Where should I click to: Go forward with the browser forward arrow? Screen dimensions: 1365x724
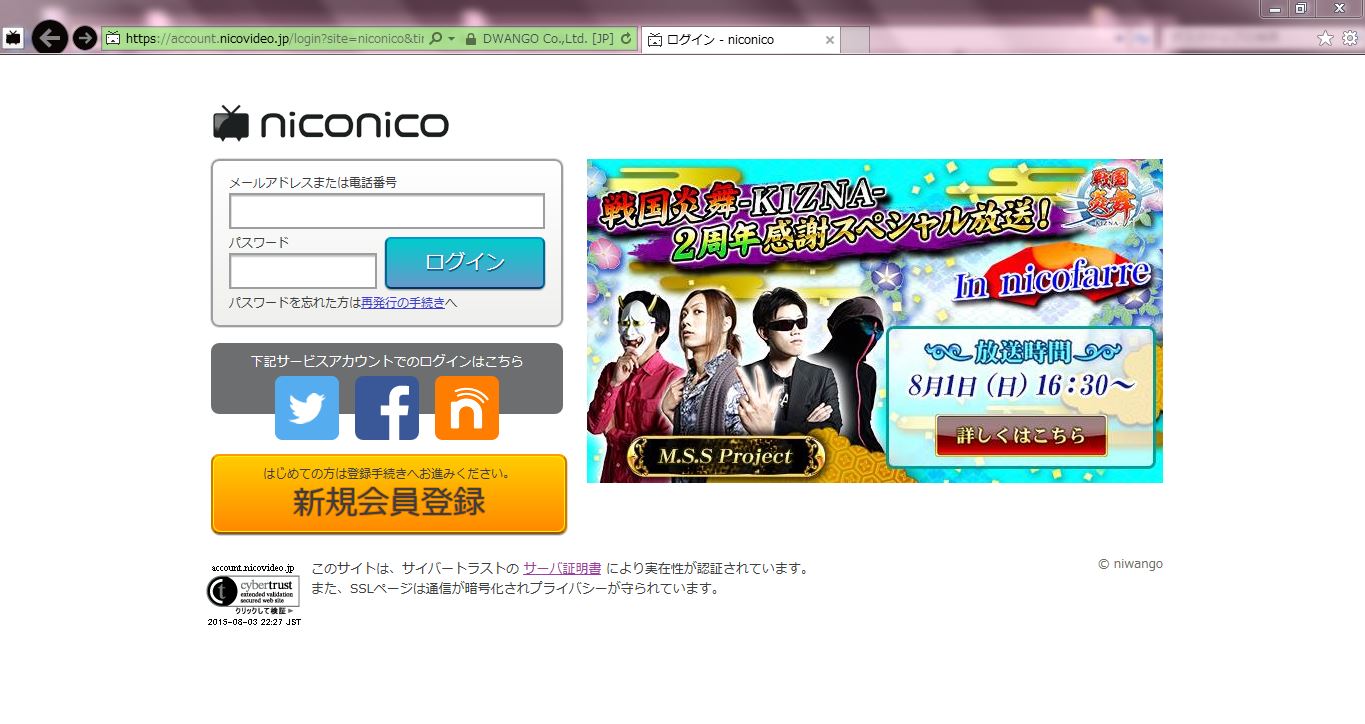pos(85,39)
